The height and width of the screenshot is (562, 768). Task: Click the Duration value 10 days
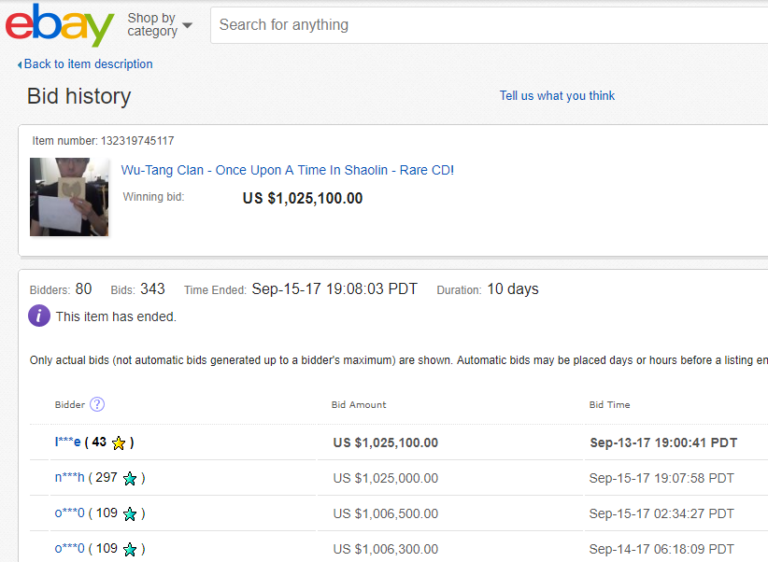[513, 289]
